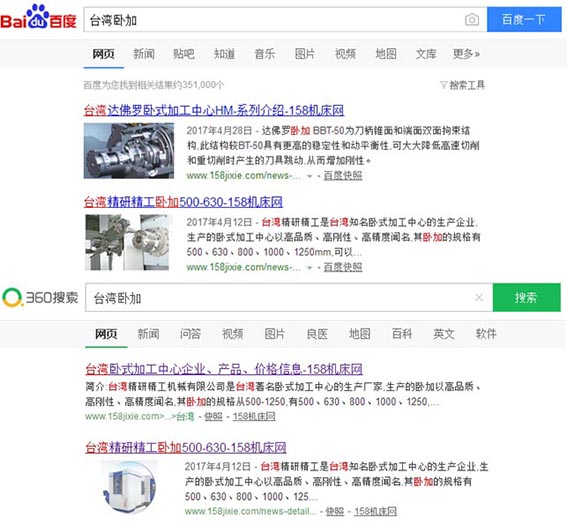Screen dimensions: 567x525
Task: Switch to 360 视频 tab
Action: point(232,334)
